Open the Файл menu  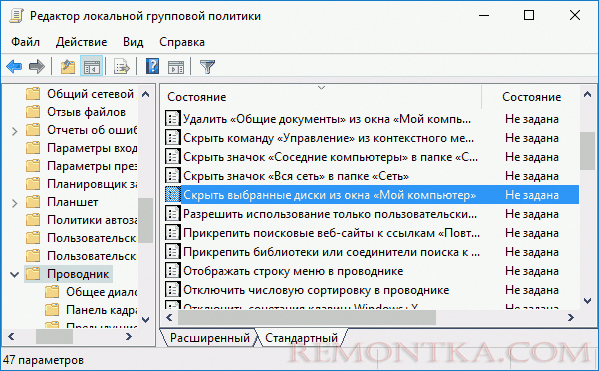pyautogui.click(x=25, y=42)
